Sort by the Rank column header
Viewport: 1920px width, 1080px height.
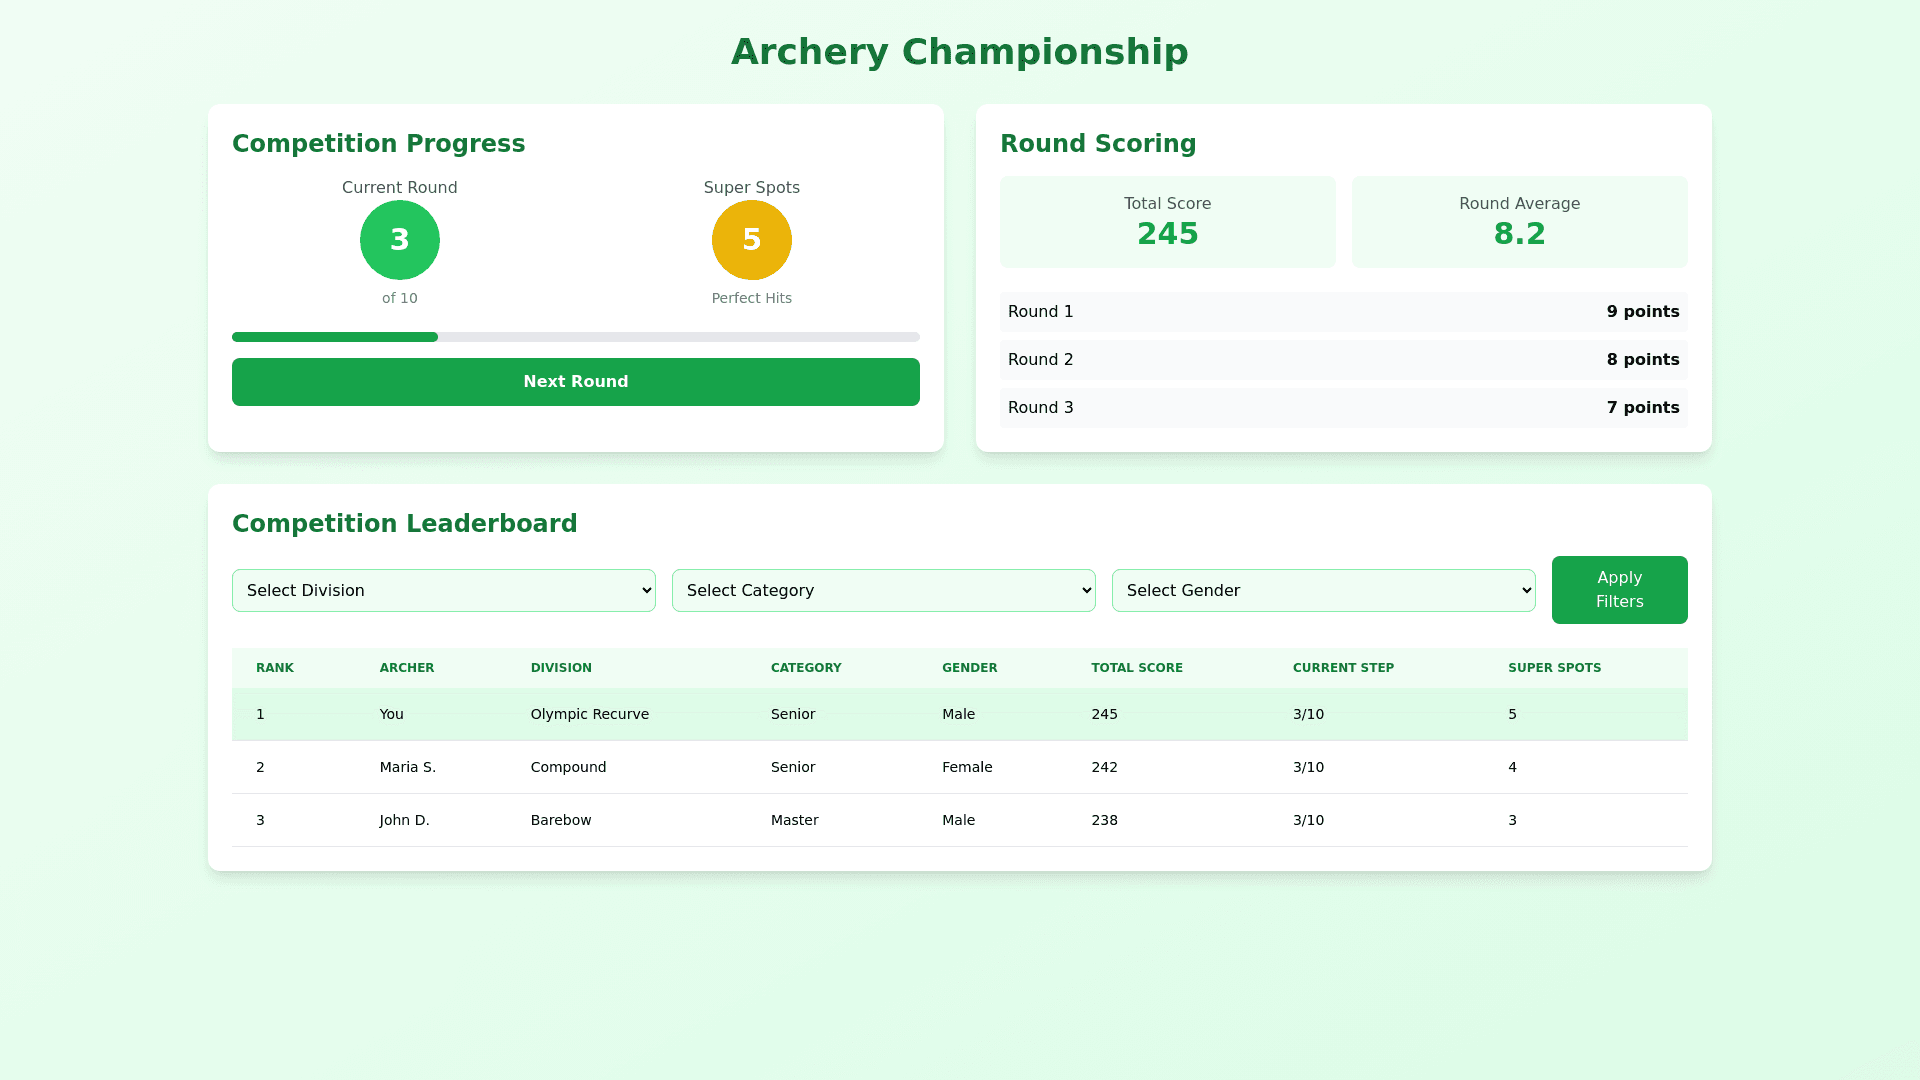[x=275, y=668]
